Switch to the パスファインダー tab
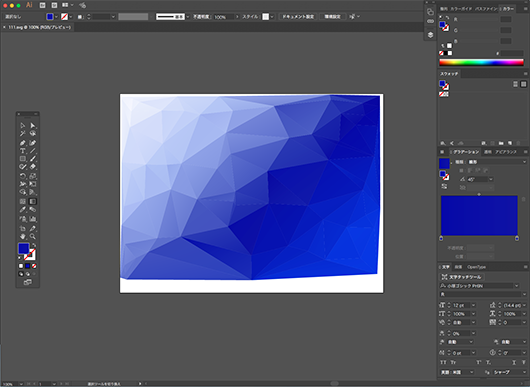Viewport: 530px width, 387px height. pos(486,9)
